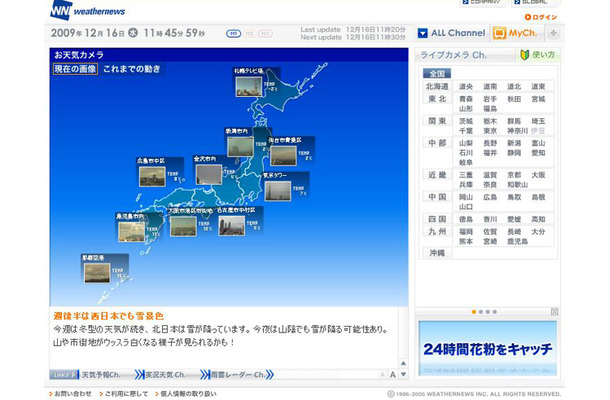This screenshot has width=610, height=400.
Task: Select the 中部 region
Action: point(437,143)
